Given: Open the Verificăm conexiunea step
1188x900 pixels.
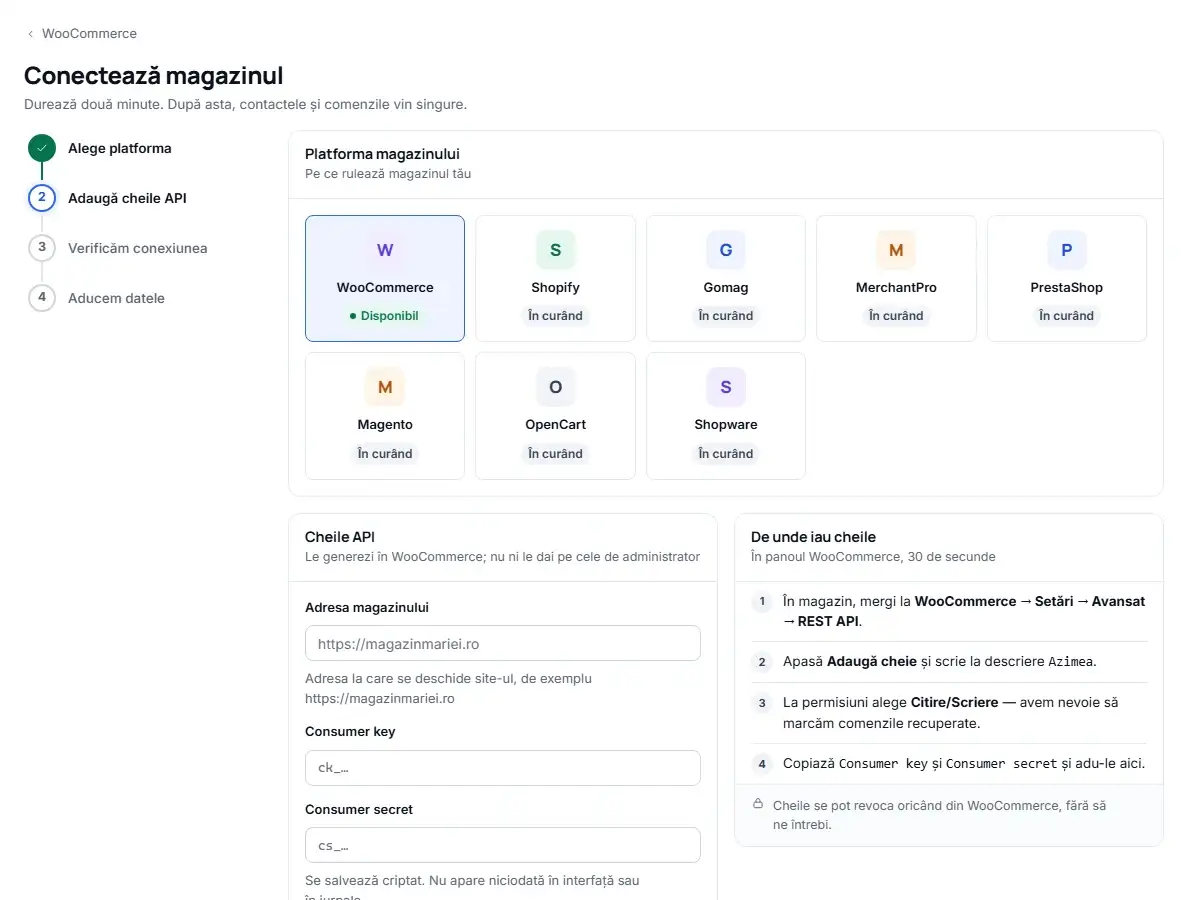Looking at the screenshot, I should coord(137,248).
